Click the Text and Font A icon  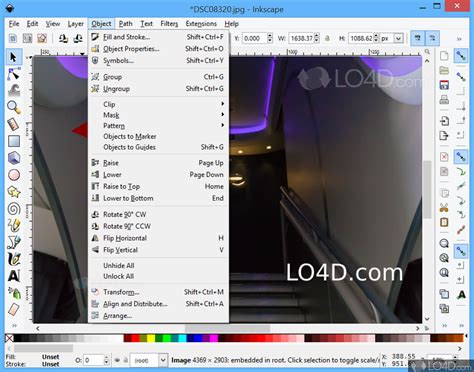(461, 295)
